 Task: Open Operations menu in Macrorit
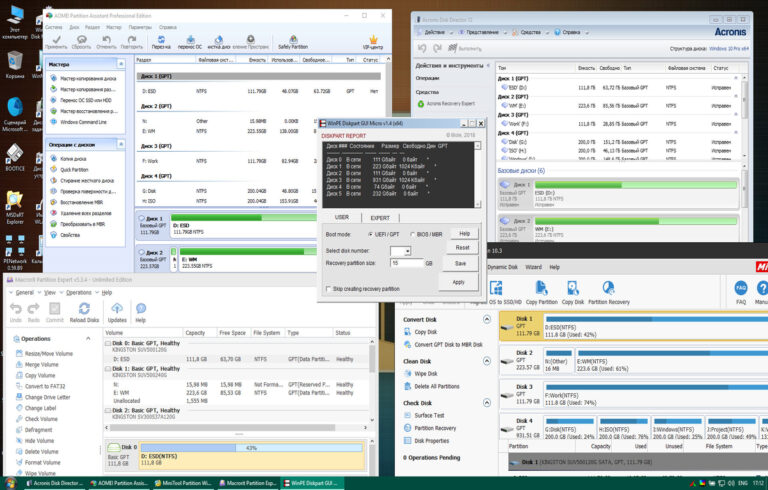click(79, 293)
